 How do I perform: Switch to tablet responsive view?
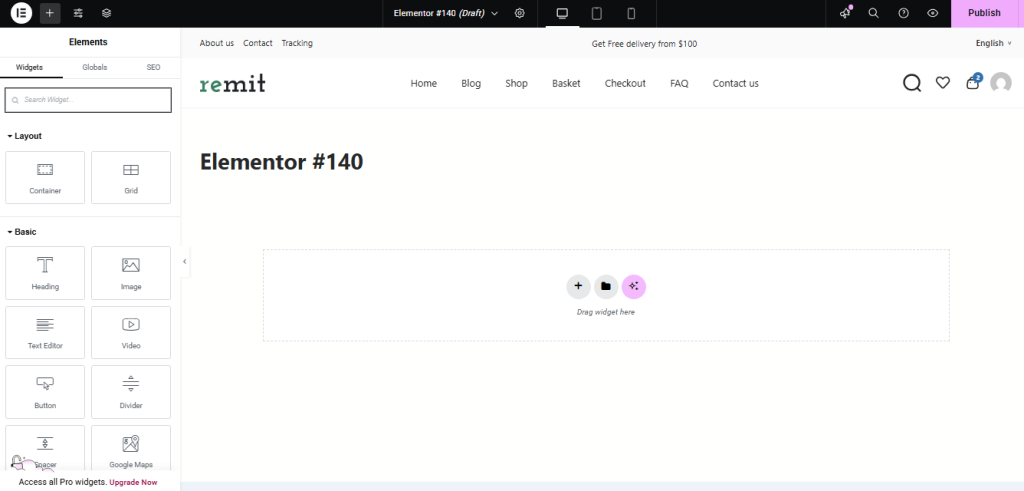pos(596,13)
